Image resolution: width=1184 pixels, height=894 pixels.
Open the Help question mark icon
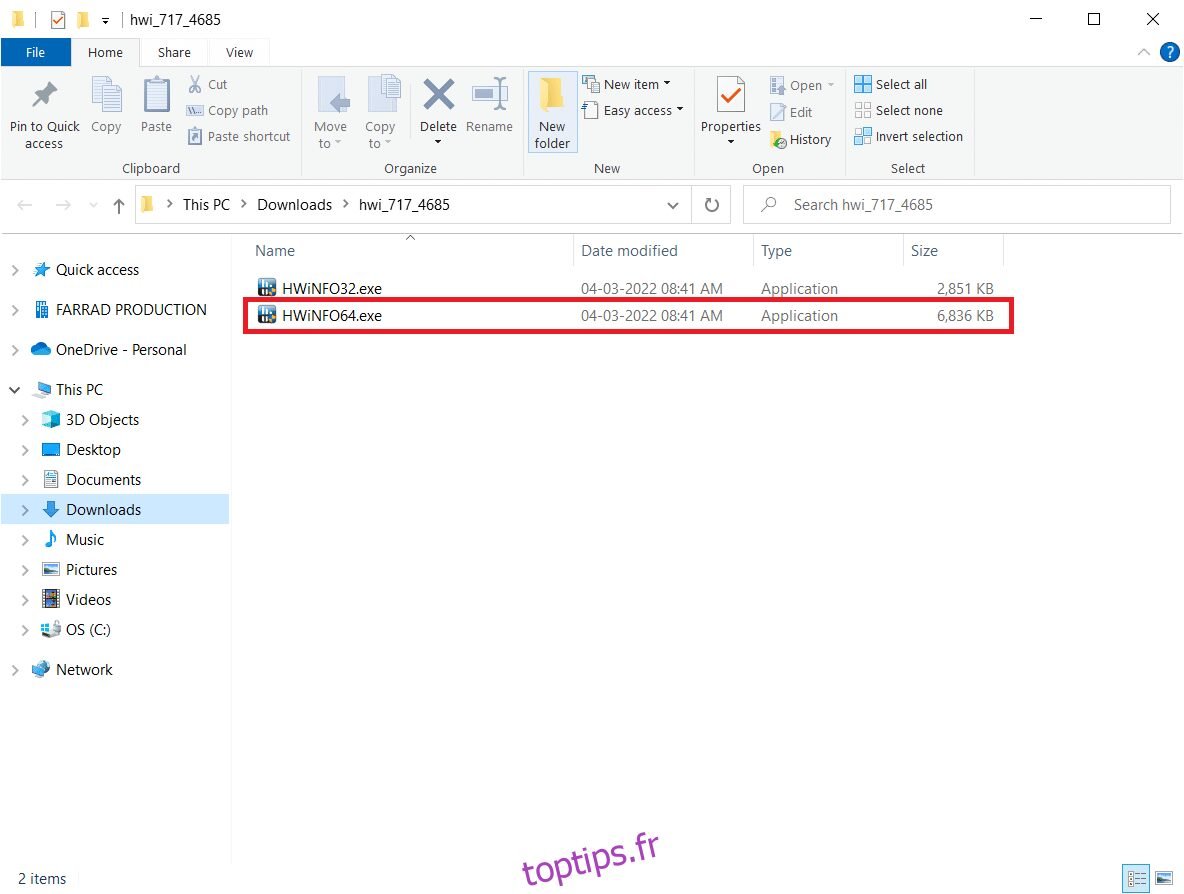tap(1169, 52)
